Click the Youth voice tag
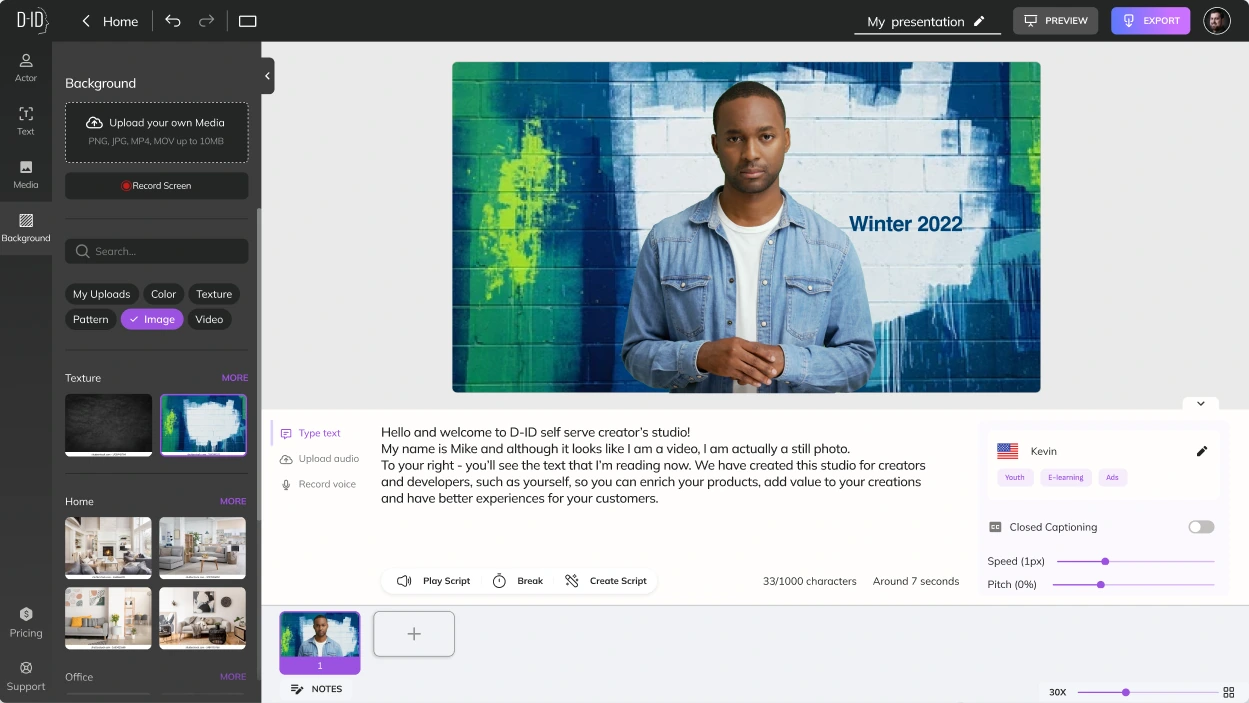The width and height of the screenshot is (1249, 703). pyautogui.click(x=1015, y=478)
